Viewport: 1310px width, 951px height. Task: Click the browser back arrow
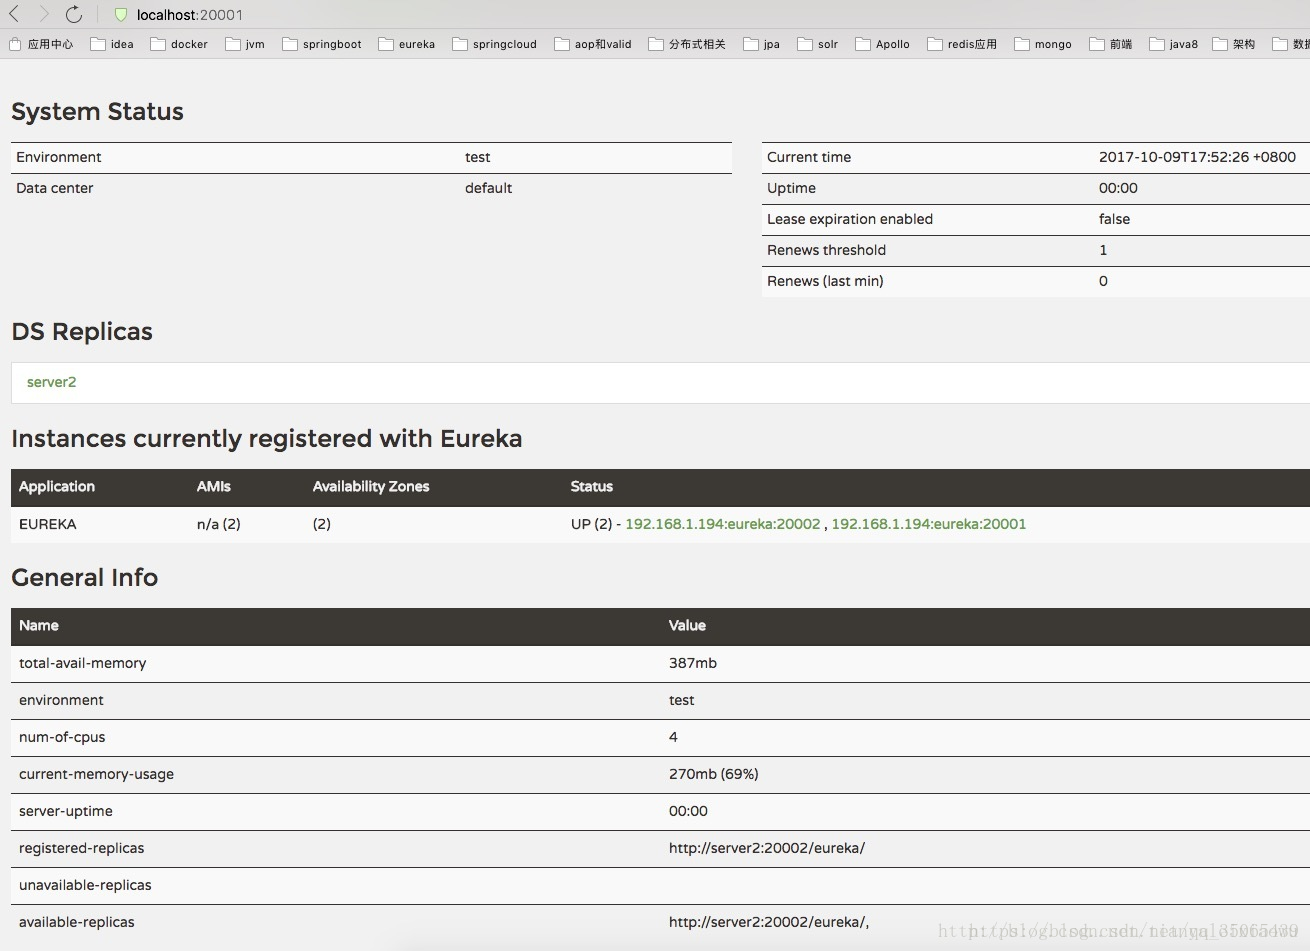tap(14, 14)
